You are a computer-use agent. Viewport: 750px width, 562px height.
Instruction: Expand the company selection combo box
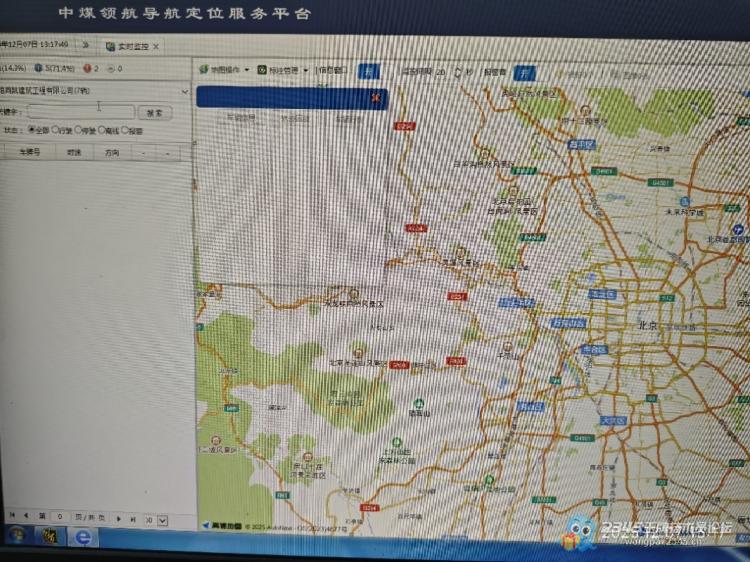184,91
